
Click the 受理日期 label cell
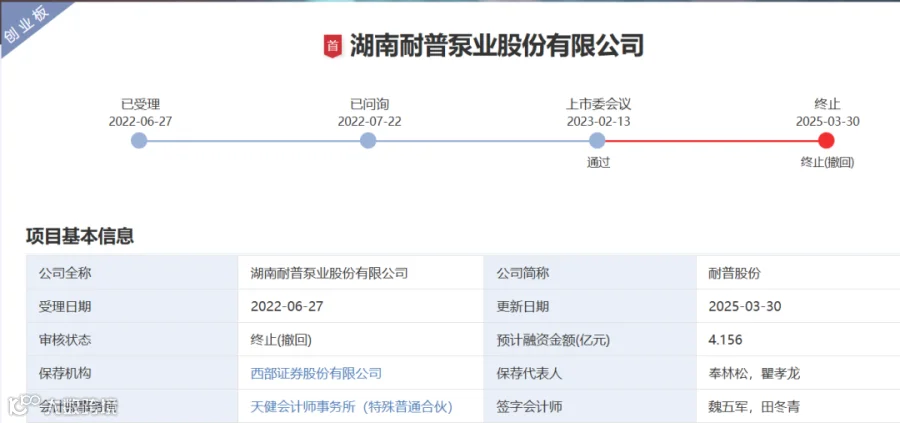[132, 306]
